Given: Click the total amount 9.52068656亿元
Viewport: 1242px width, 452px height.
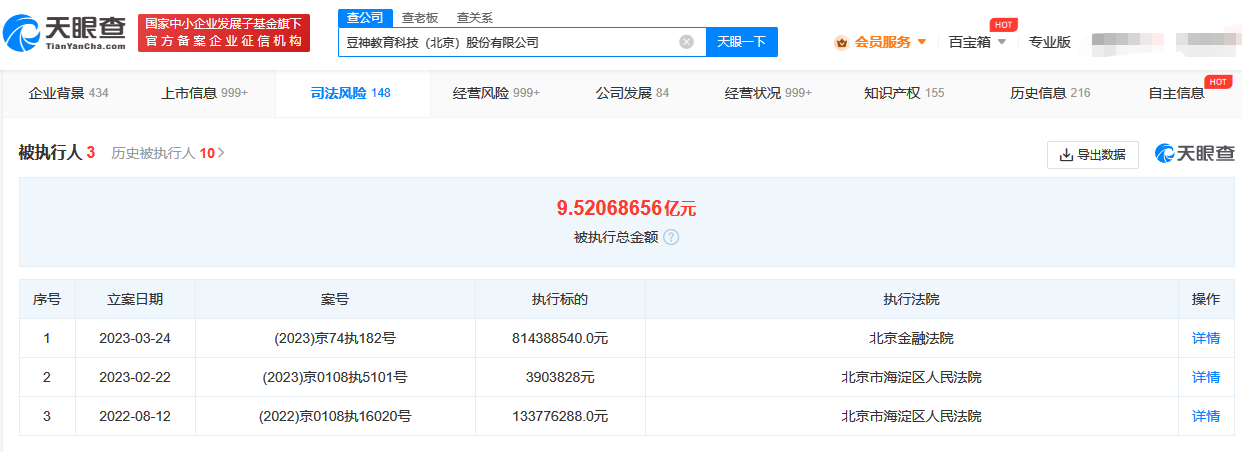Looking at the screenshot, I should point(626,208).
